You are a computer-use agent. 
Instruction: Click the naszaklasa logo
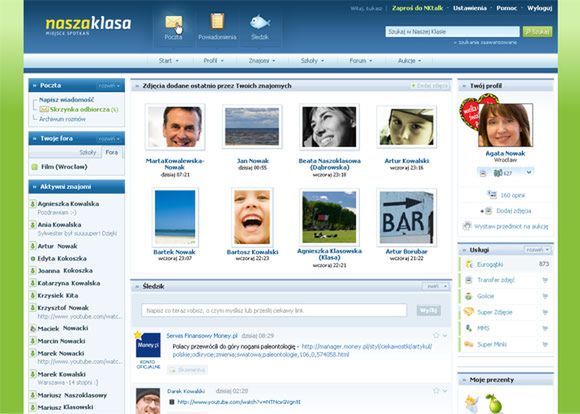click(x=88, y=25)
